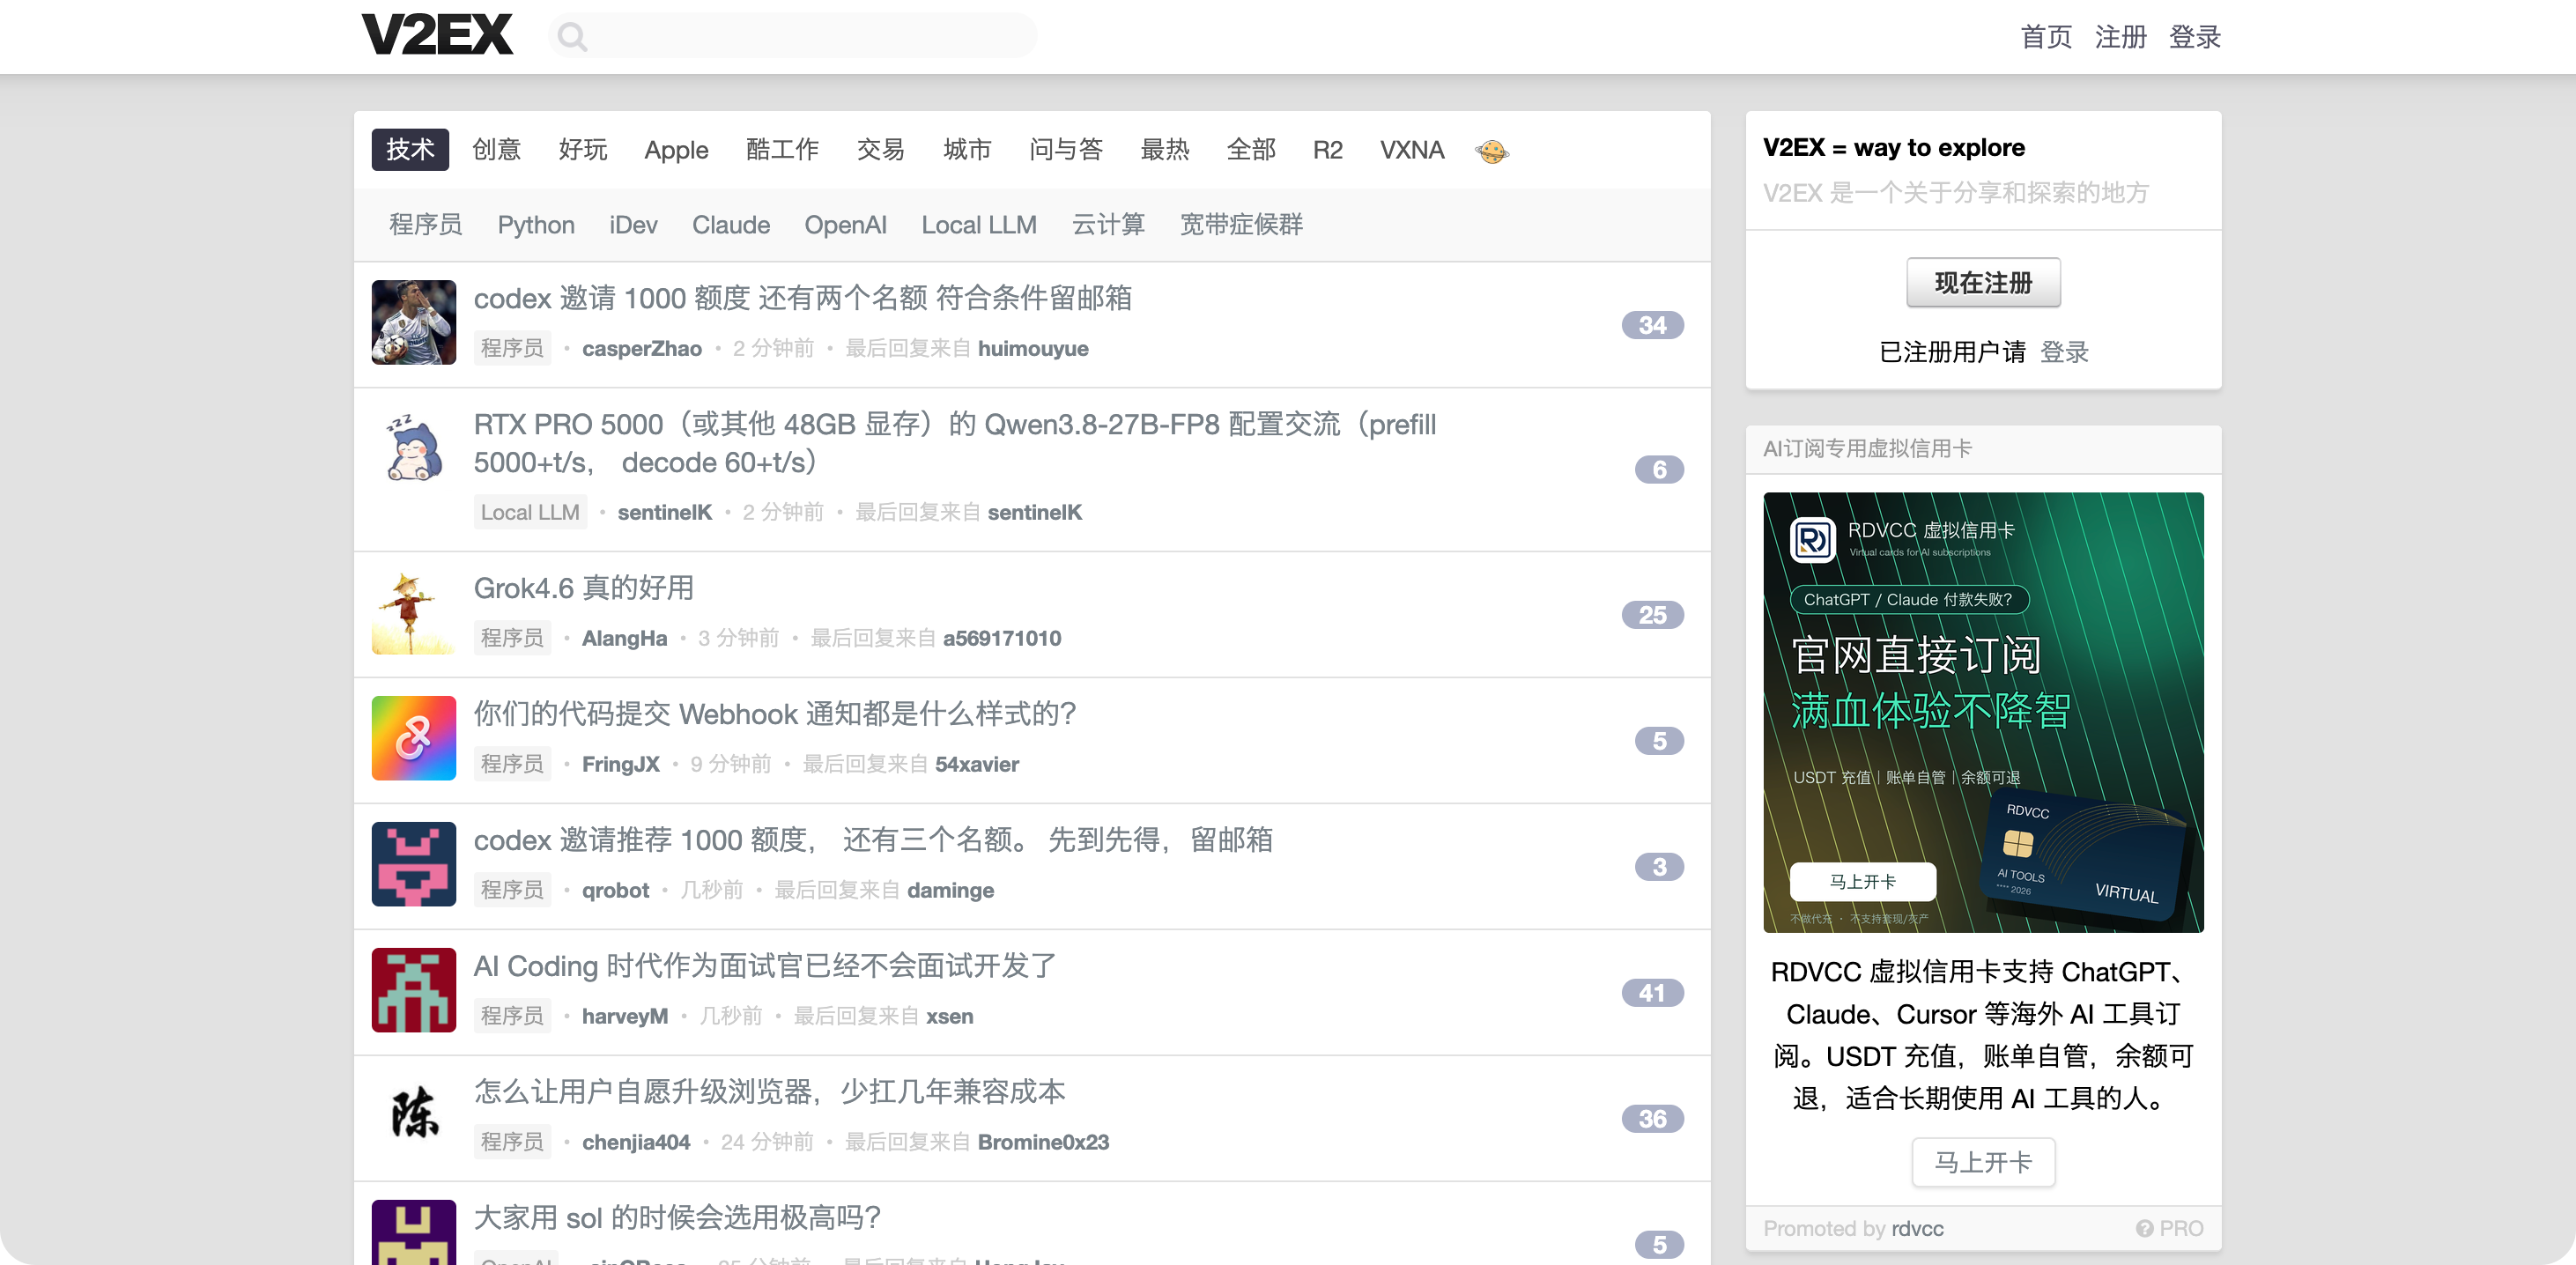The image size is (2576, 1265).
Task: Click the Local LLM tag on sentinelK's topic
Action: point(530,512)
